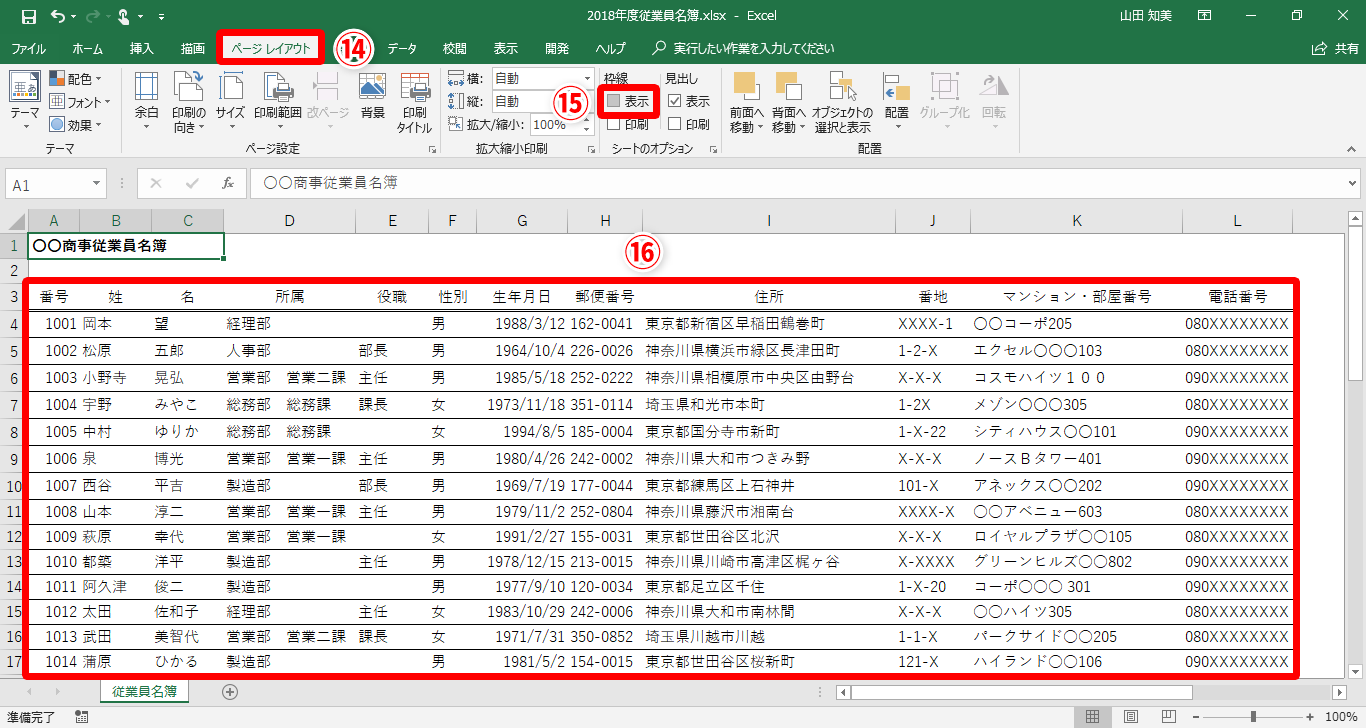Image resolution: width=1366 pixels, height=728 pixels.
Task: Click the Select All corner button
Action: [14, 221]
